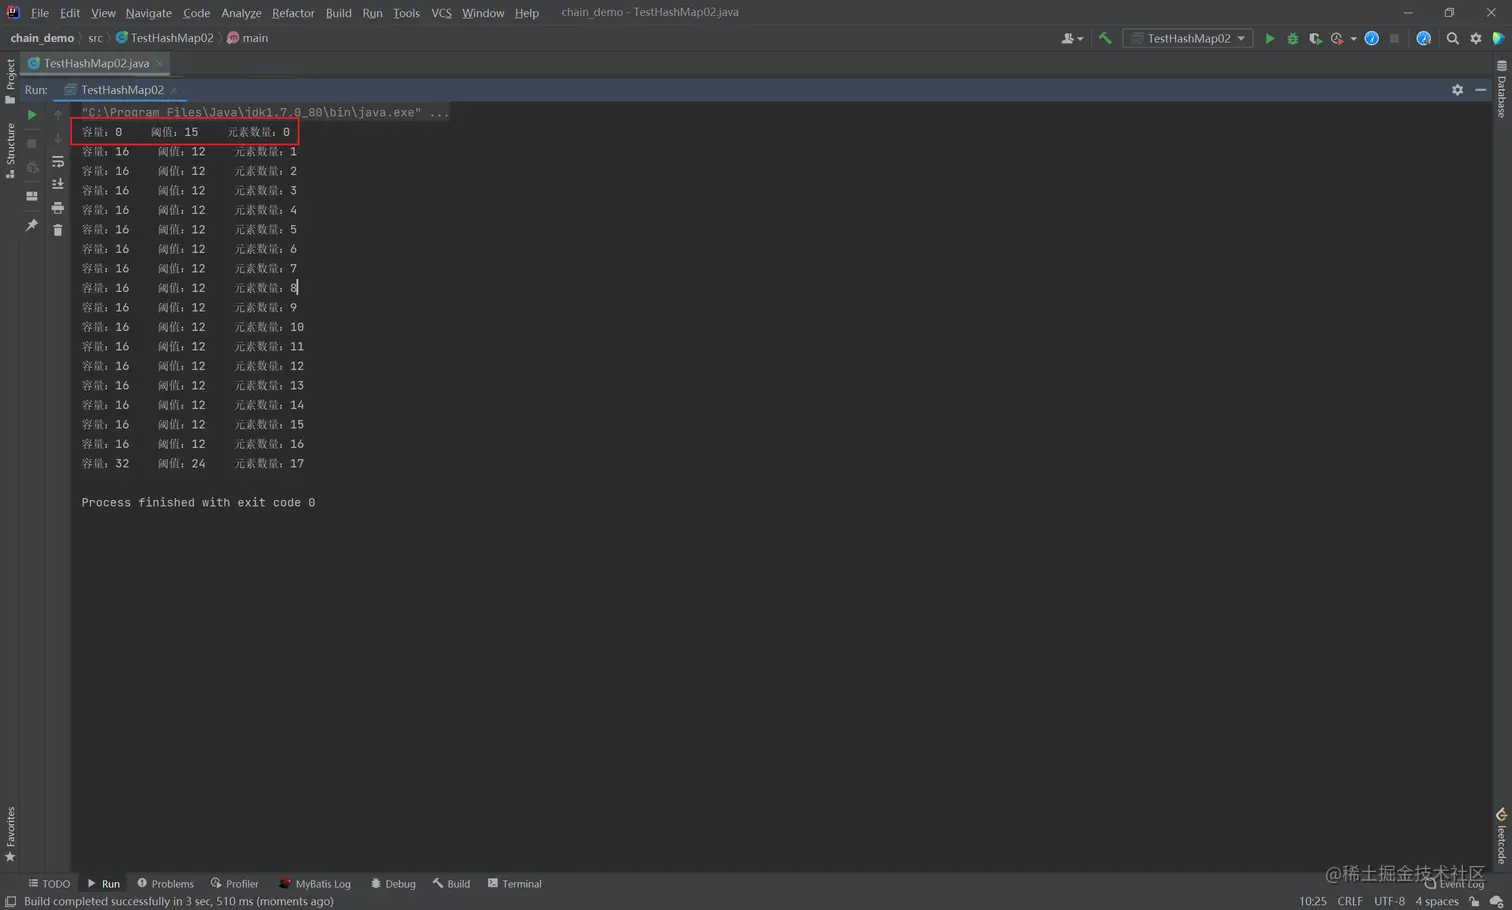Click chain_demo breadcrumb
This screenshot has width=1512, height=910.
(x=42, y=38)
